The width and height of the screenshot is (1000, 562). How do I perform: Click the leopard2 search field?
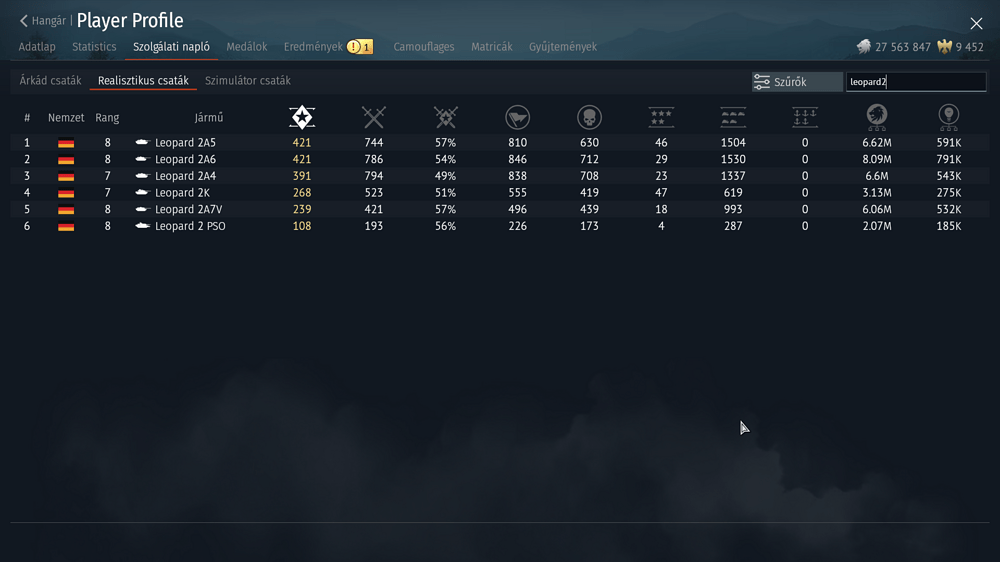pos(916,82)
